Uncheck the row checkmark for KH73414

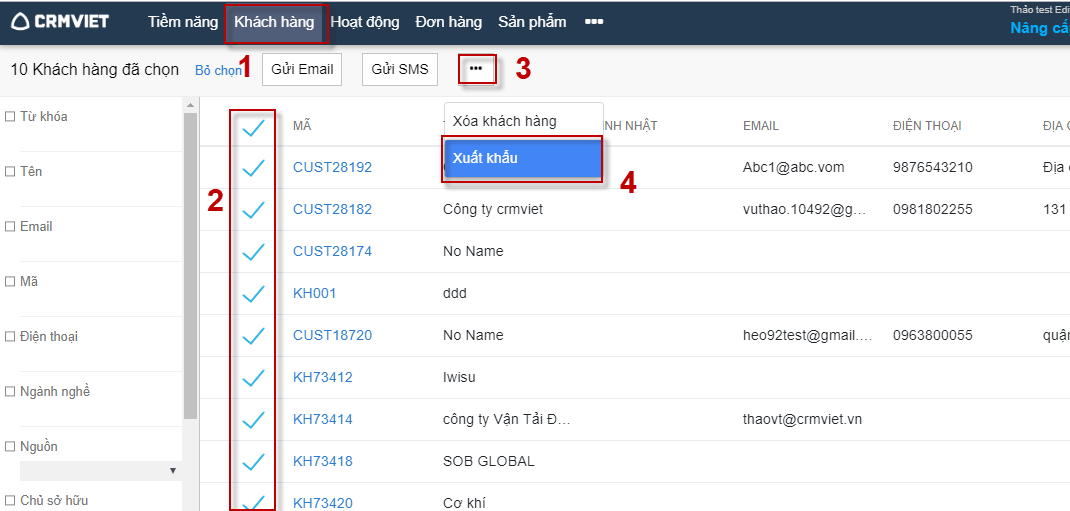point(253,420)
